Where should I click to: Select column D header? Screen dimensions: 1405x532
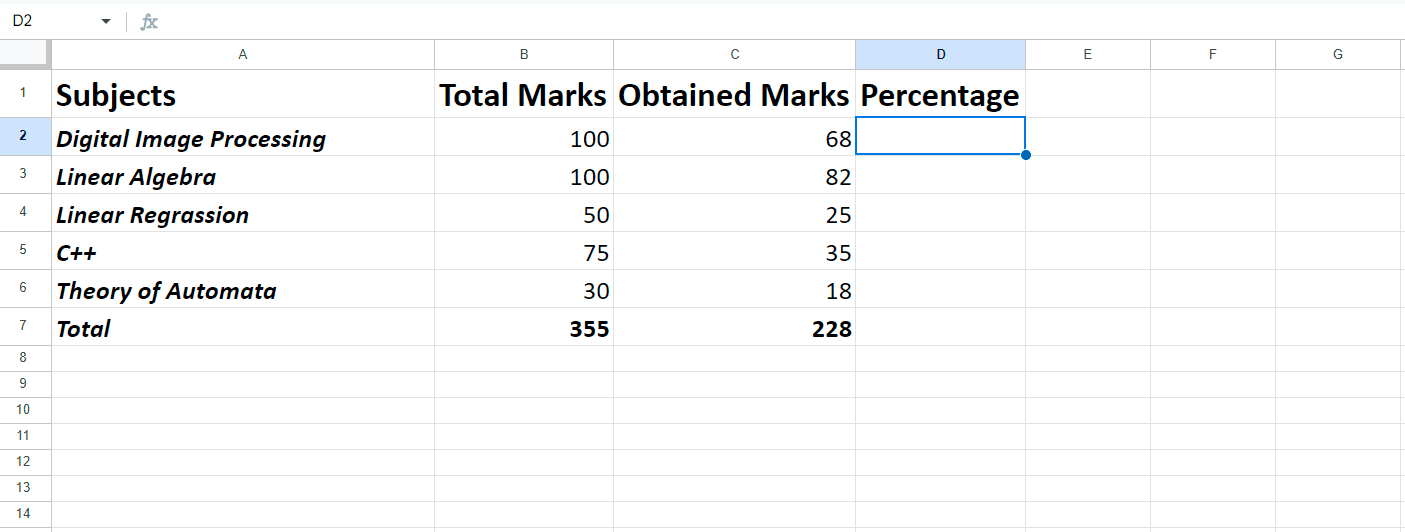tap(940, 55)
